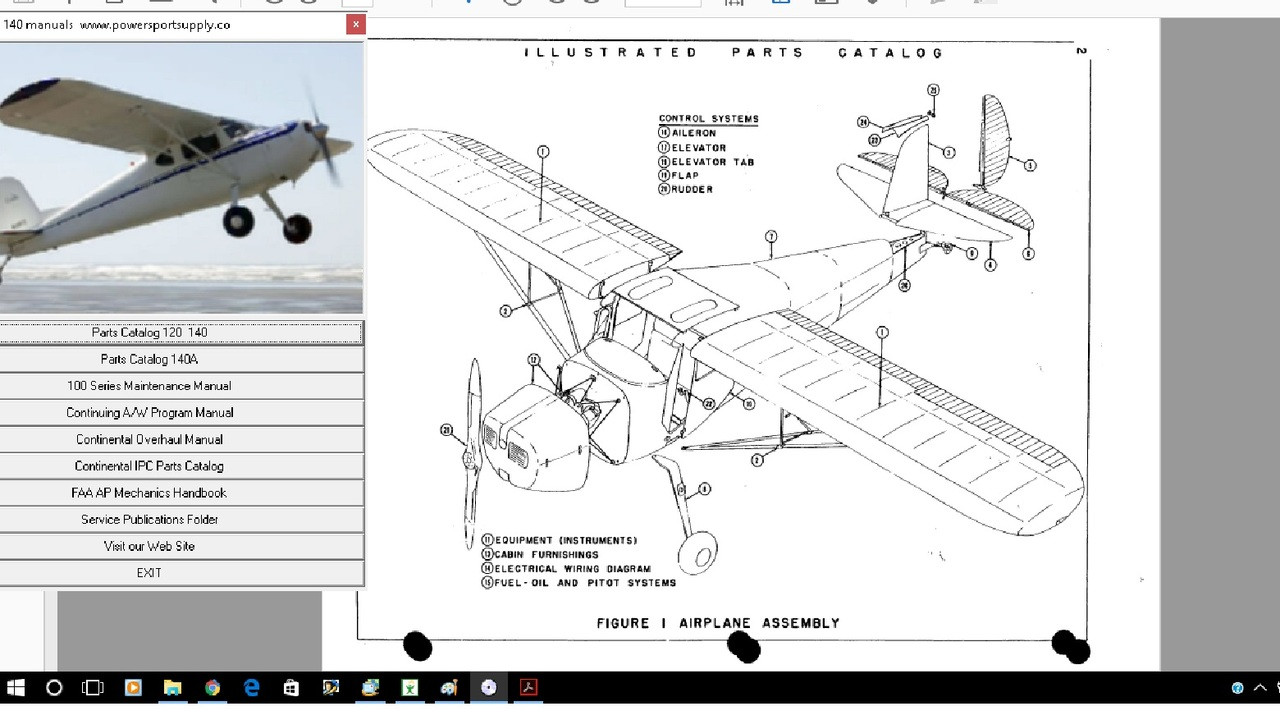Image resolution: width=1280 pixels, height=720 pixels.
Task: Click the FLAP legend entry
Action: click(x=679, y=176)
